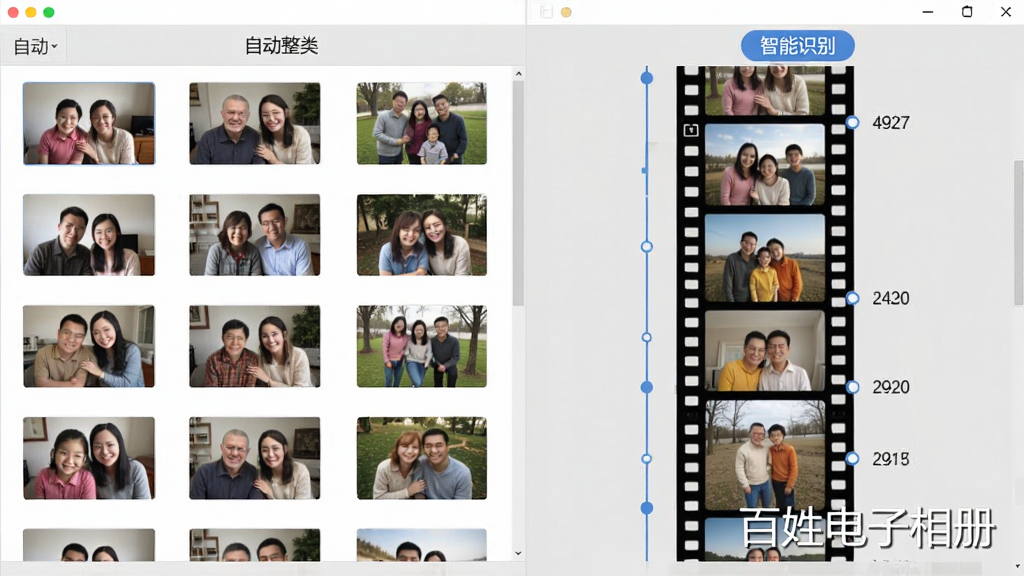
Task: Select photo of young girl in pink with woman
Action: click(x=89, y=458)
